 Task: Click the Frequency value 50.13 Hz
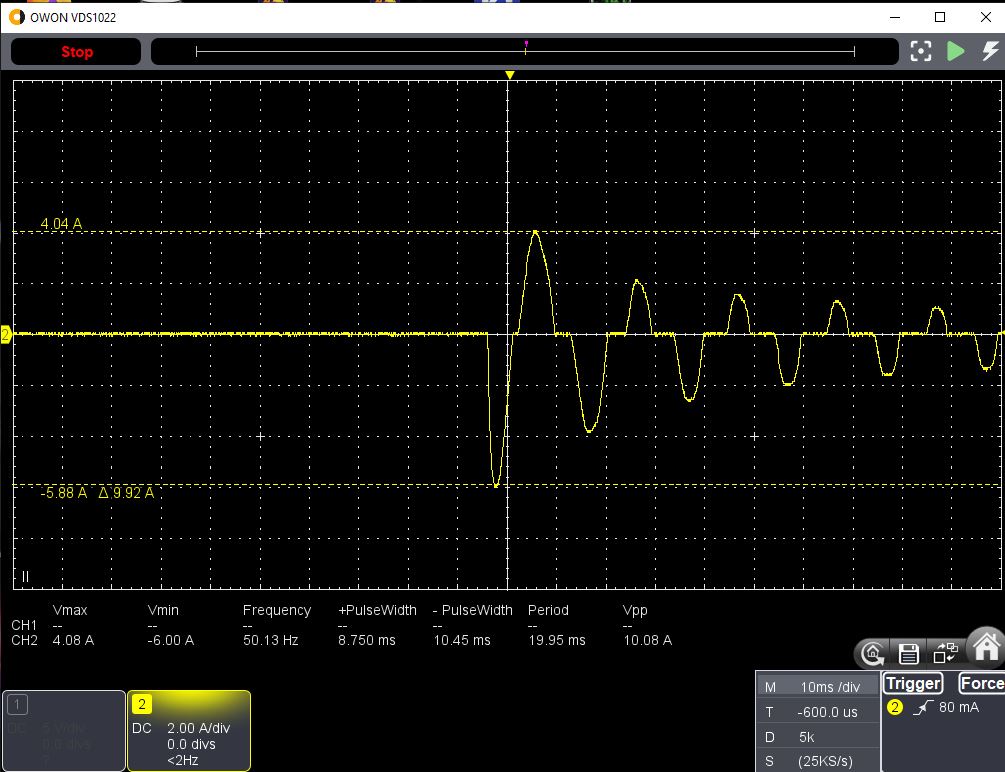click(x=270, y=640)
